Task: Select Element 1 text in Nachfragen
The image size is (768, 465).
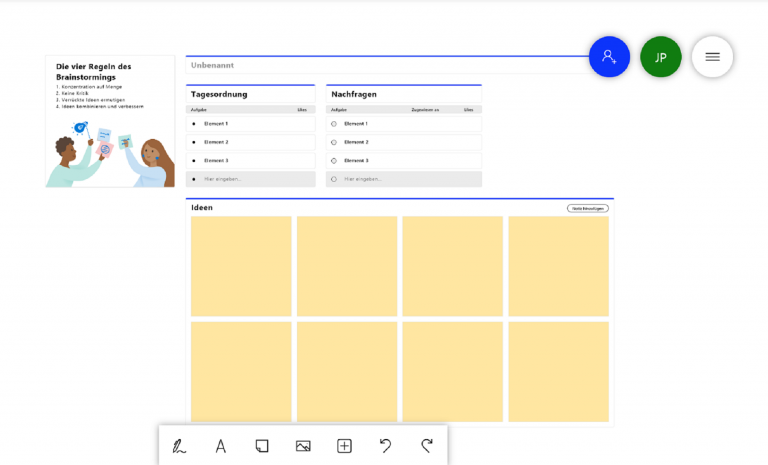Action: 356,124
